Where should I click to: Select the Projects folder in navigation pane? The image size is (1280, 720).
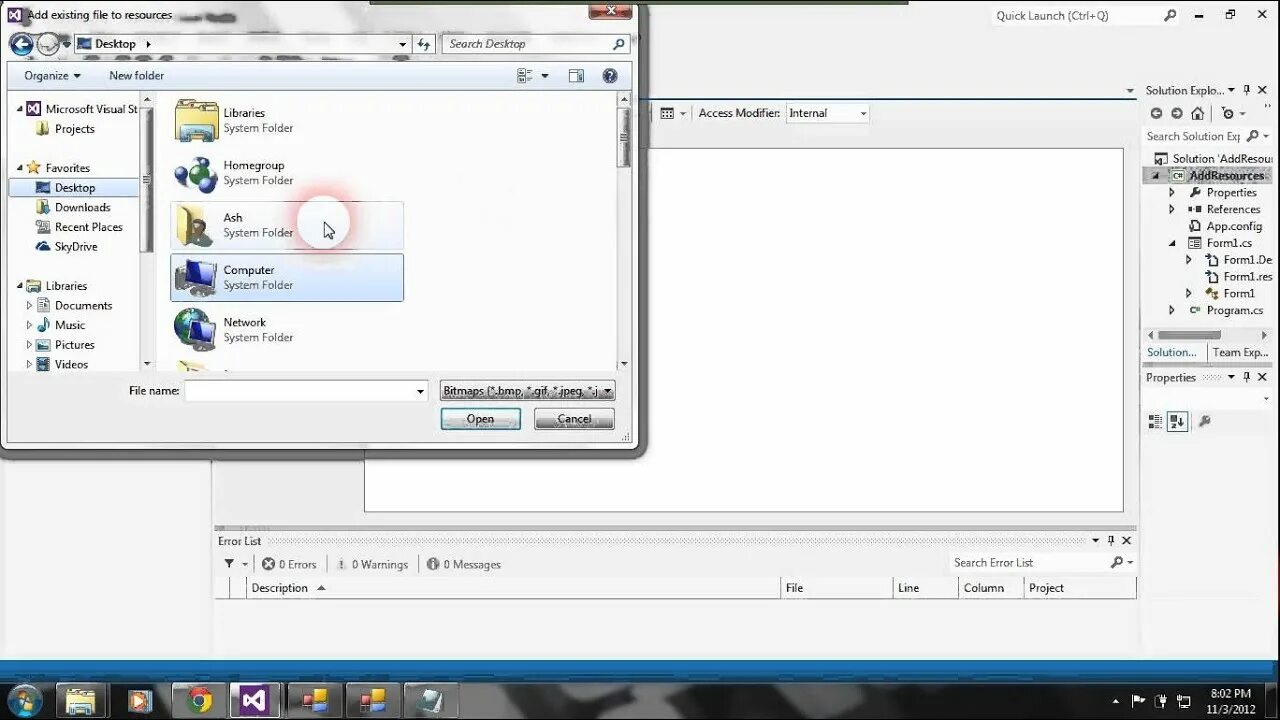74,129
